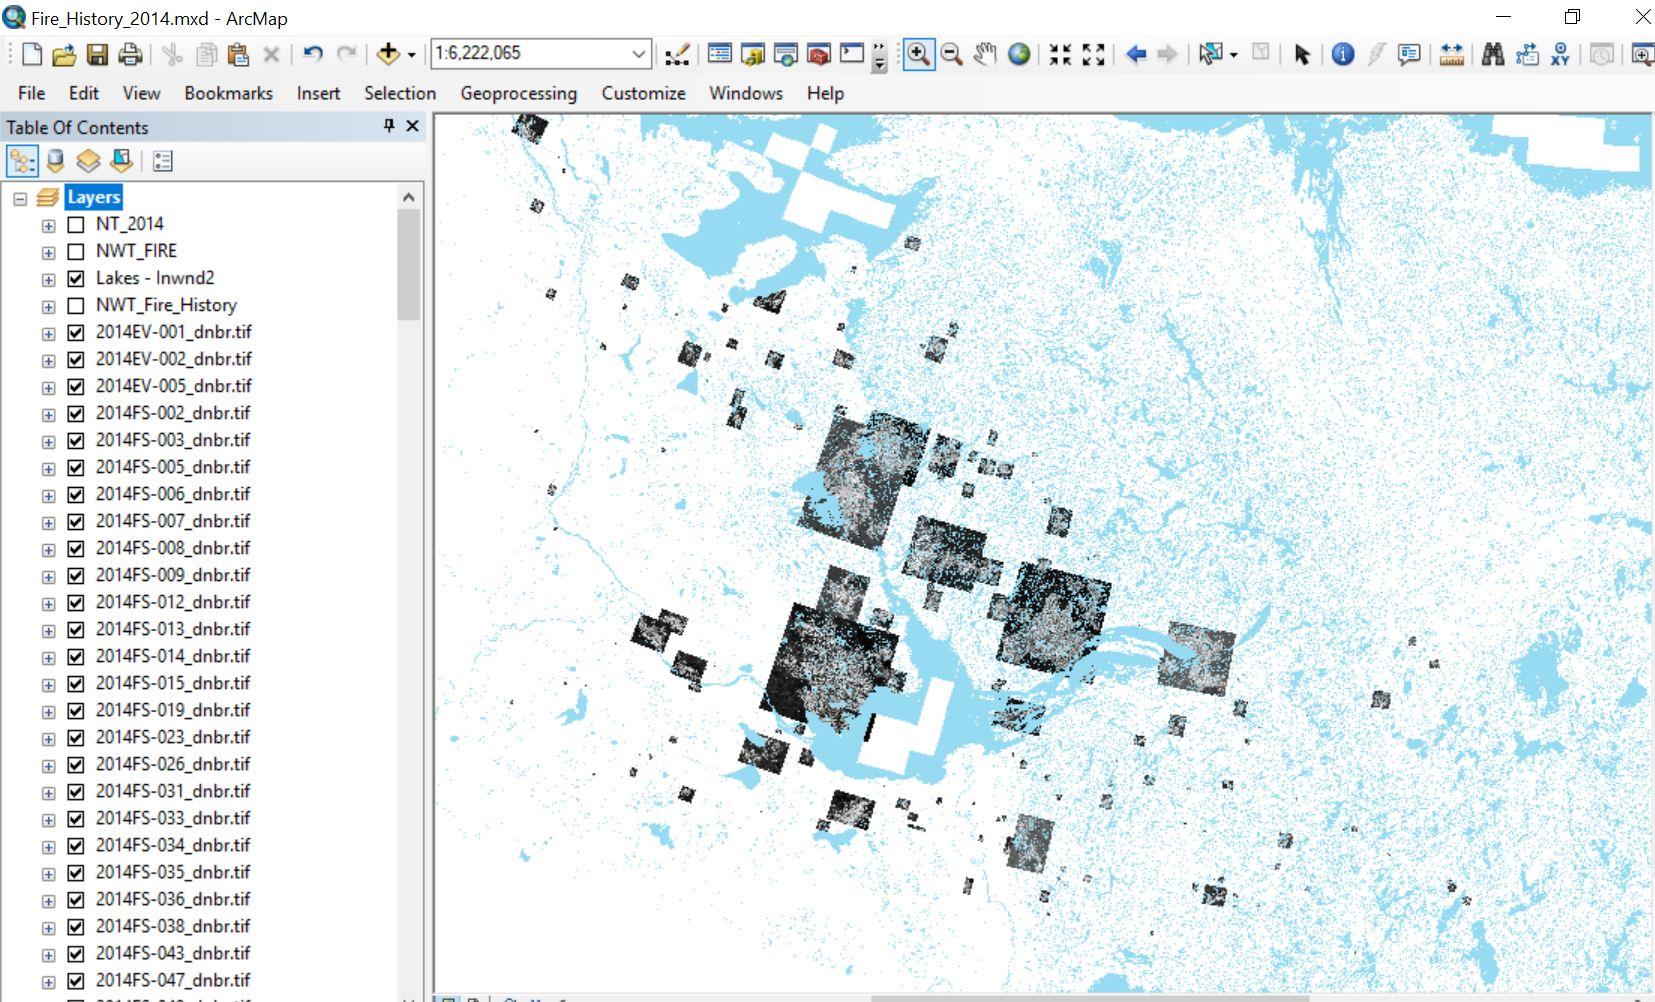
Task: Open the Geoprocessing menu
Action: (x=518, y=93)
